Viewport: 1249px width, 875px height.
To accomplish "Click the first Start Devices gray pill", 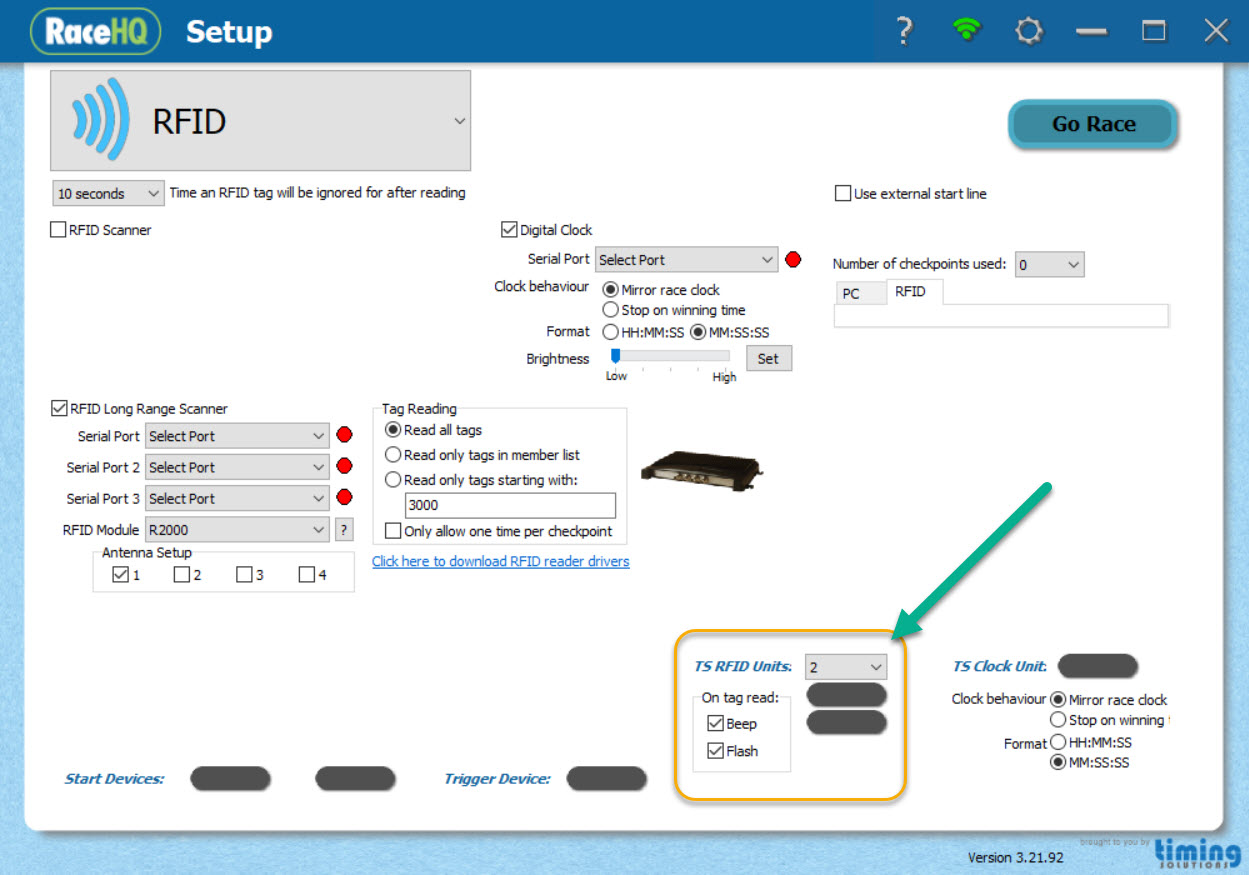I will [x=230, y=779].
